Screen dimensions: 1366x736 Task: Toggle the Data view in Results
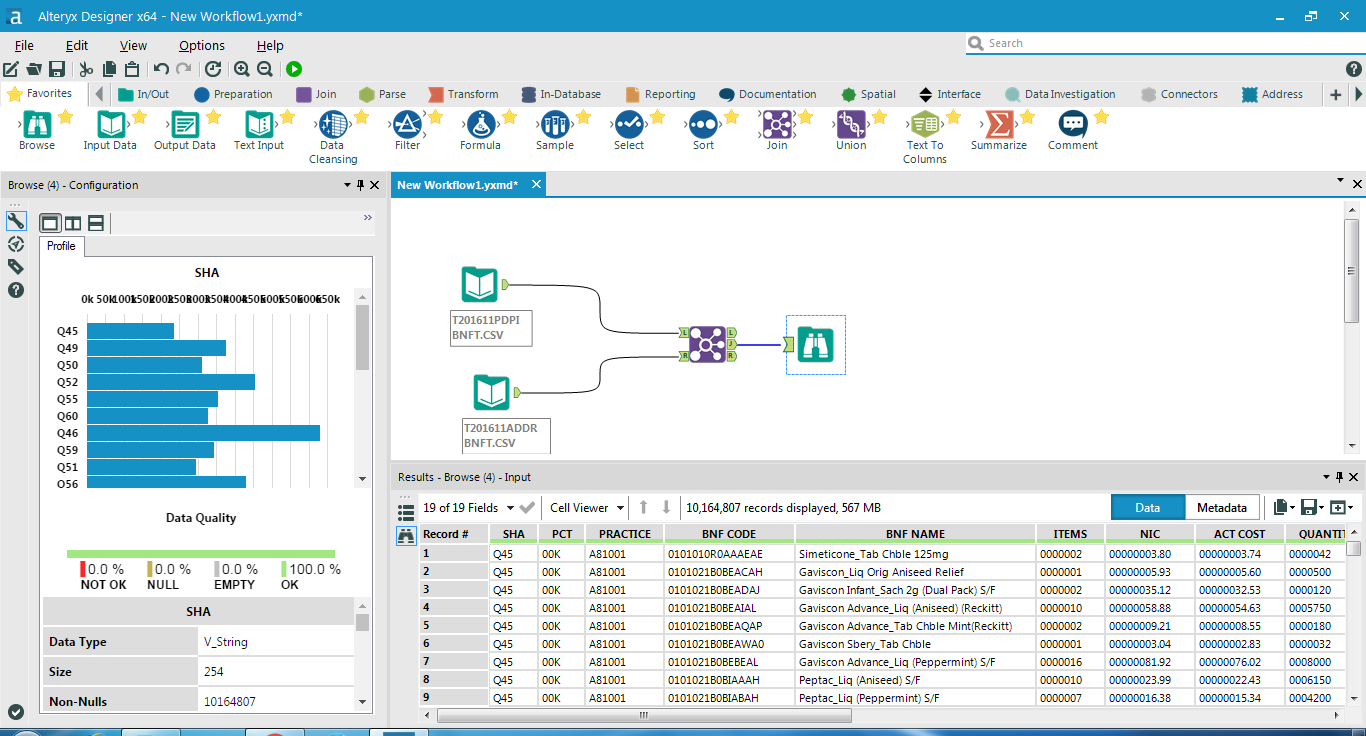1147,508
